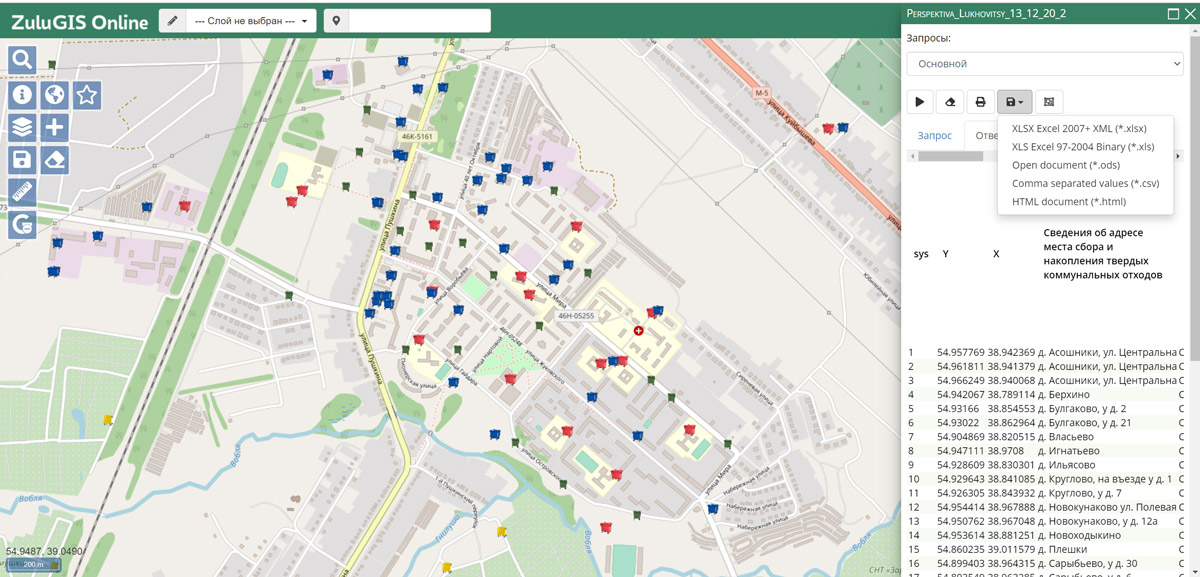Viewport: 1200px width, 577px height.
Task: Click the location search input field
Action: point(419,21)
